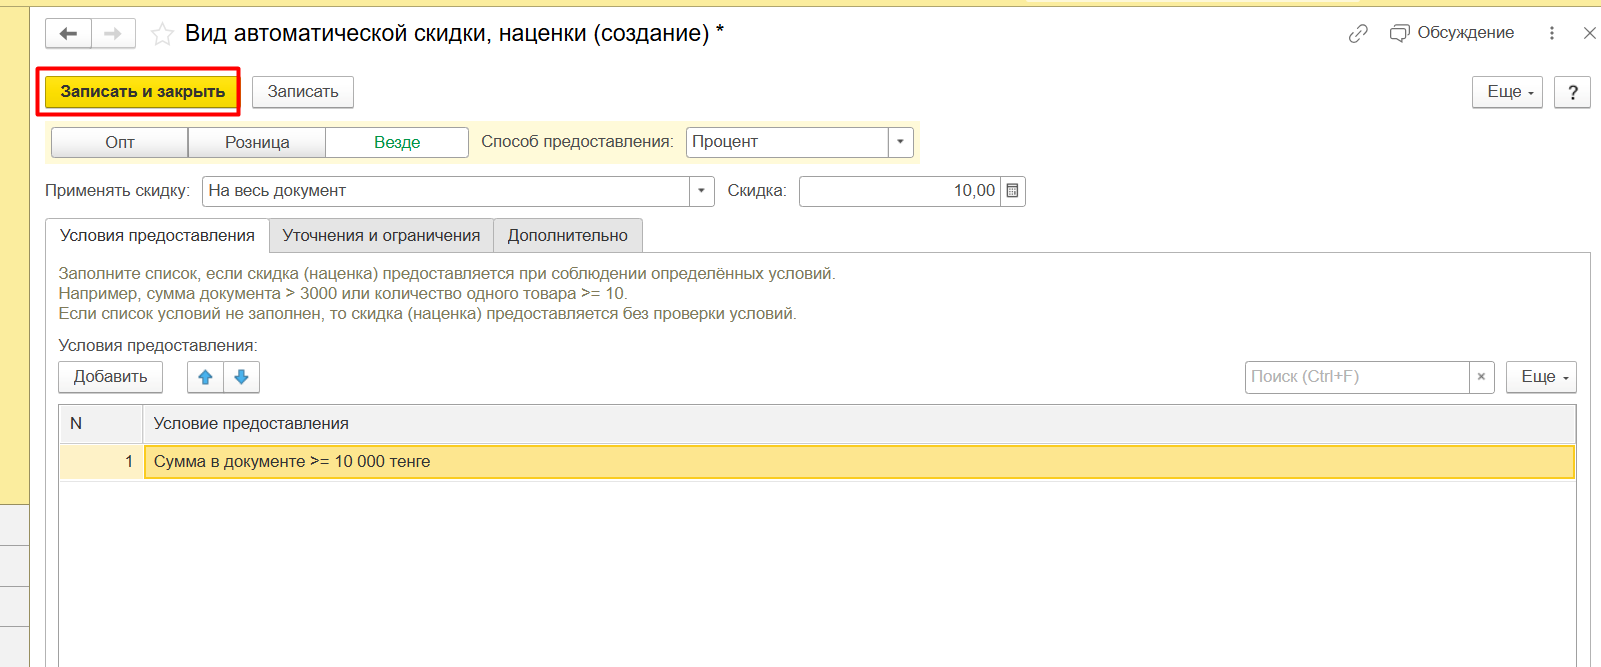Copy link using the chain icon

tap(1357, 34)
